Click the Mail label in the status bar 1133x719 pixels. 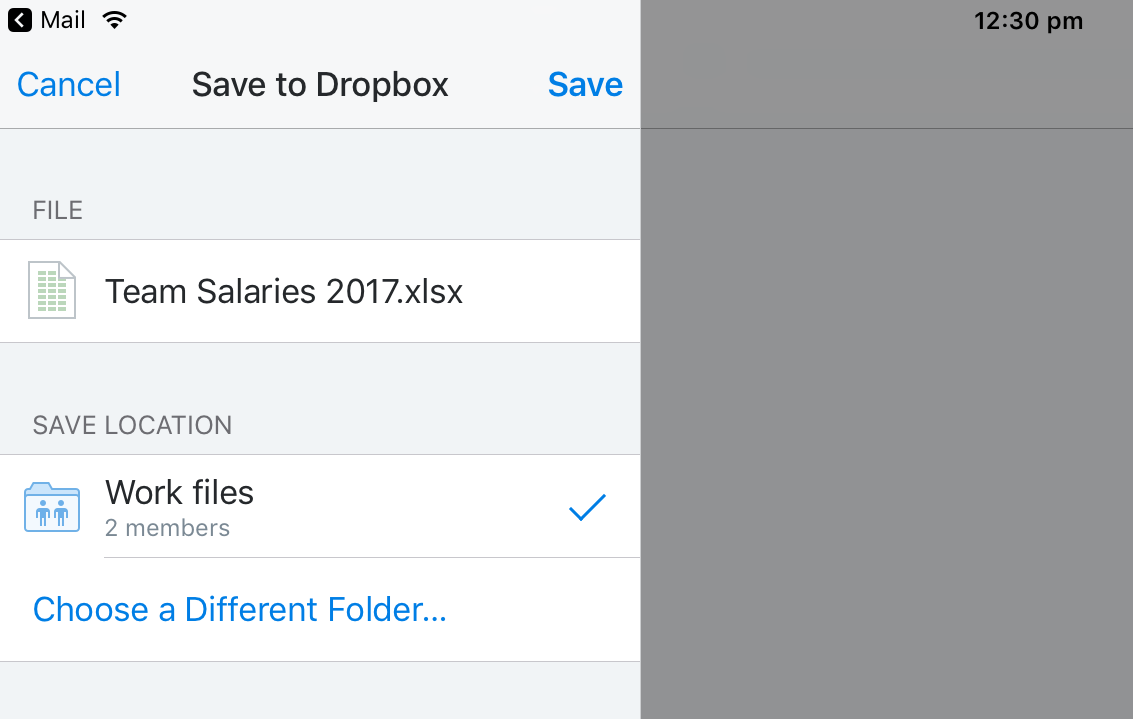pos(63,20)
